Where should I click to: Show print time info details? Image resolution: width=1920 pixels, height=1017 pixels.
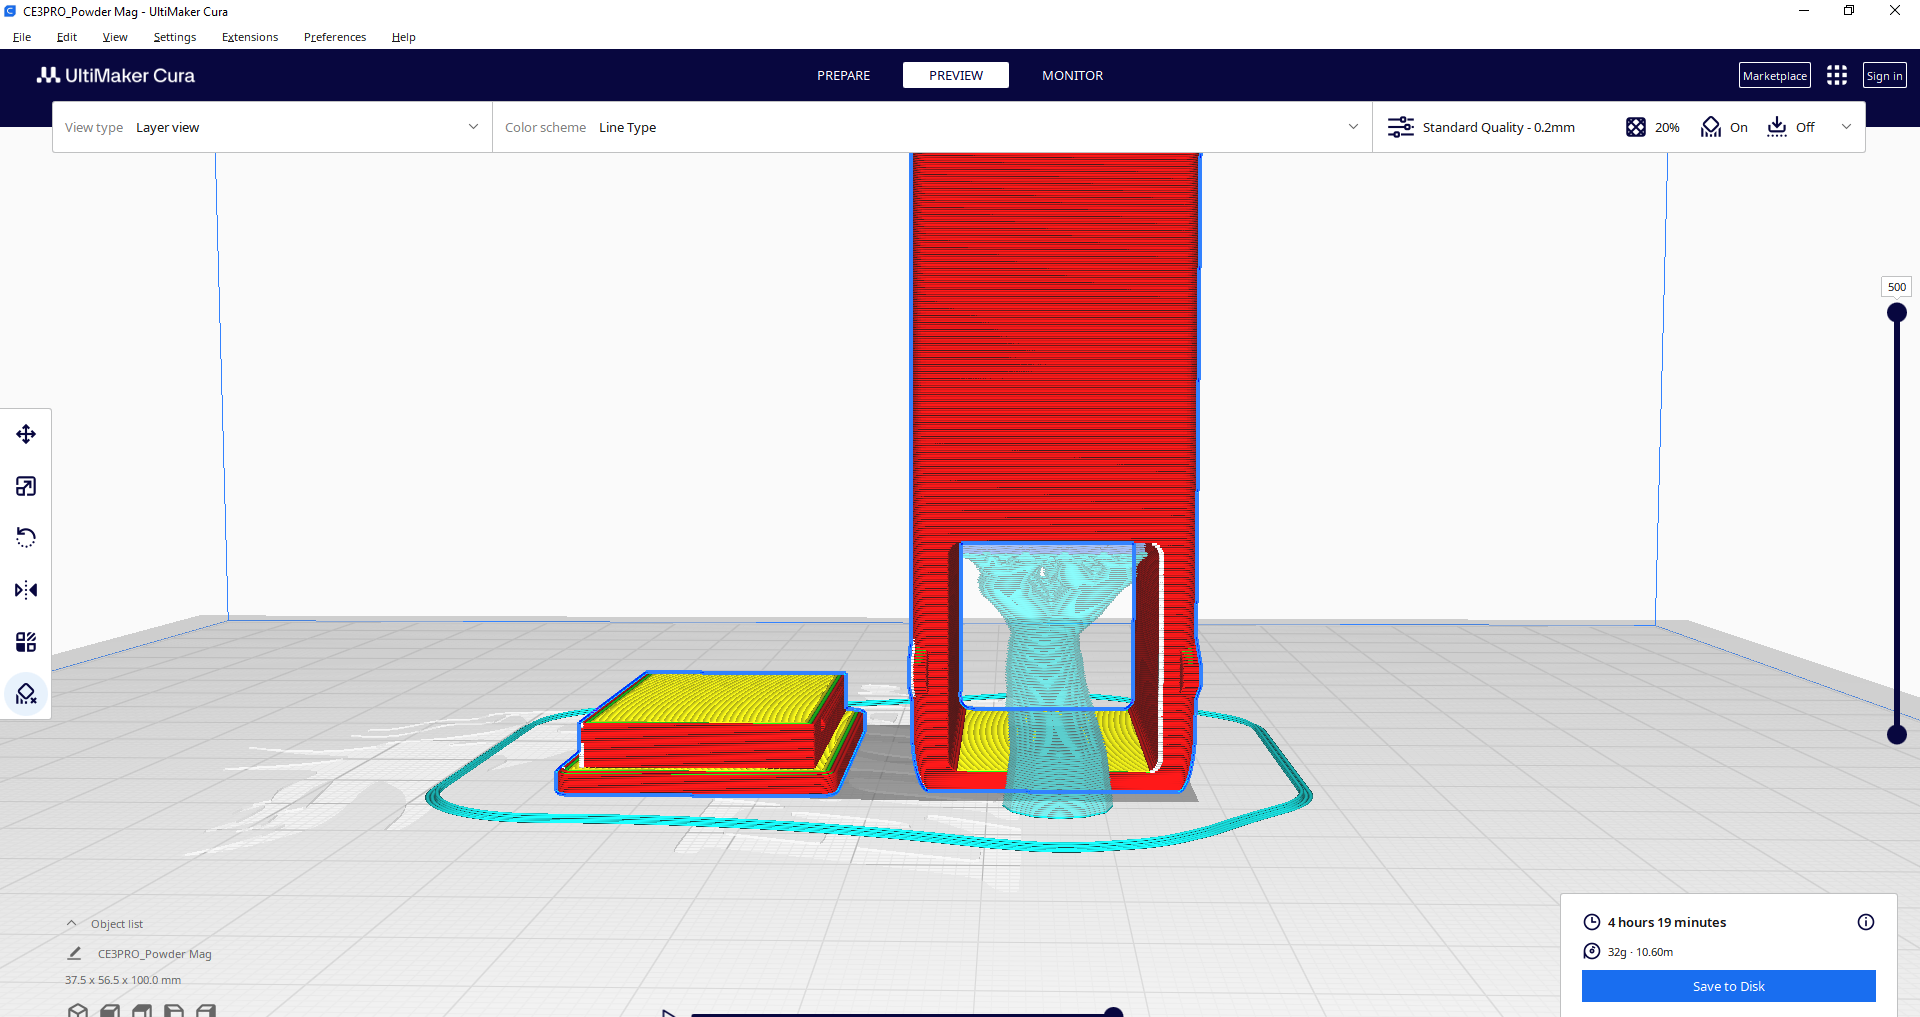[1866, 922]
